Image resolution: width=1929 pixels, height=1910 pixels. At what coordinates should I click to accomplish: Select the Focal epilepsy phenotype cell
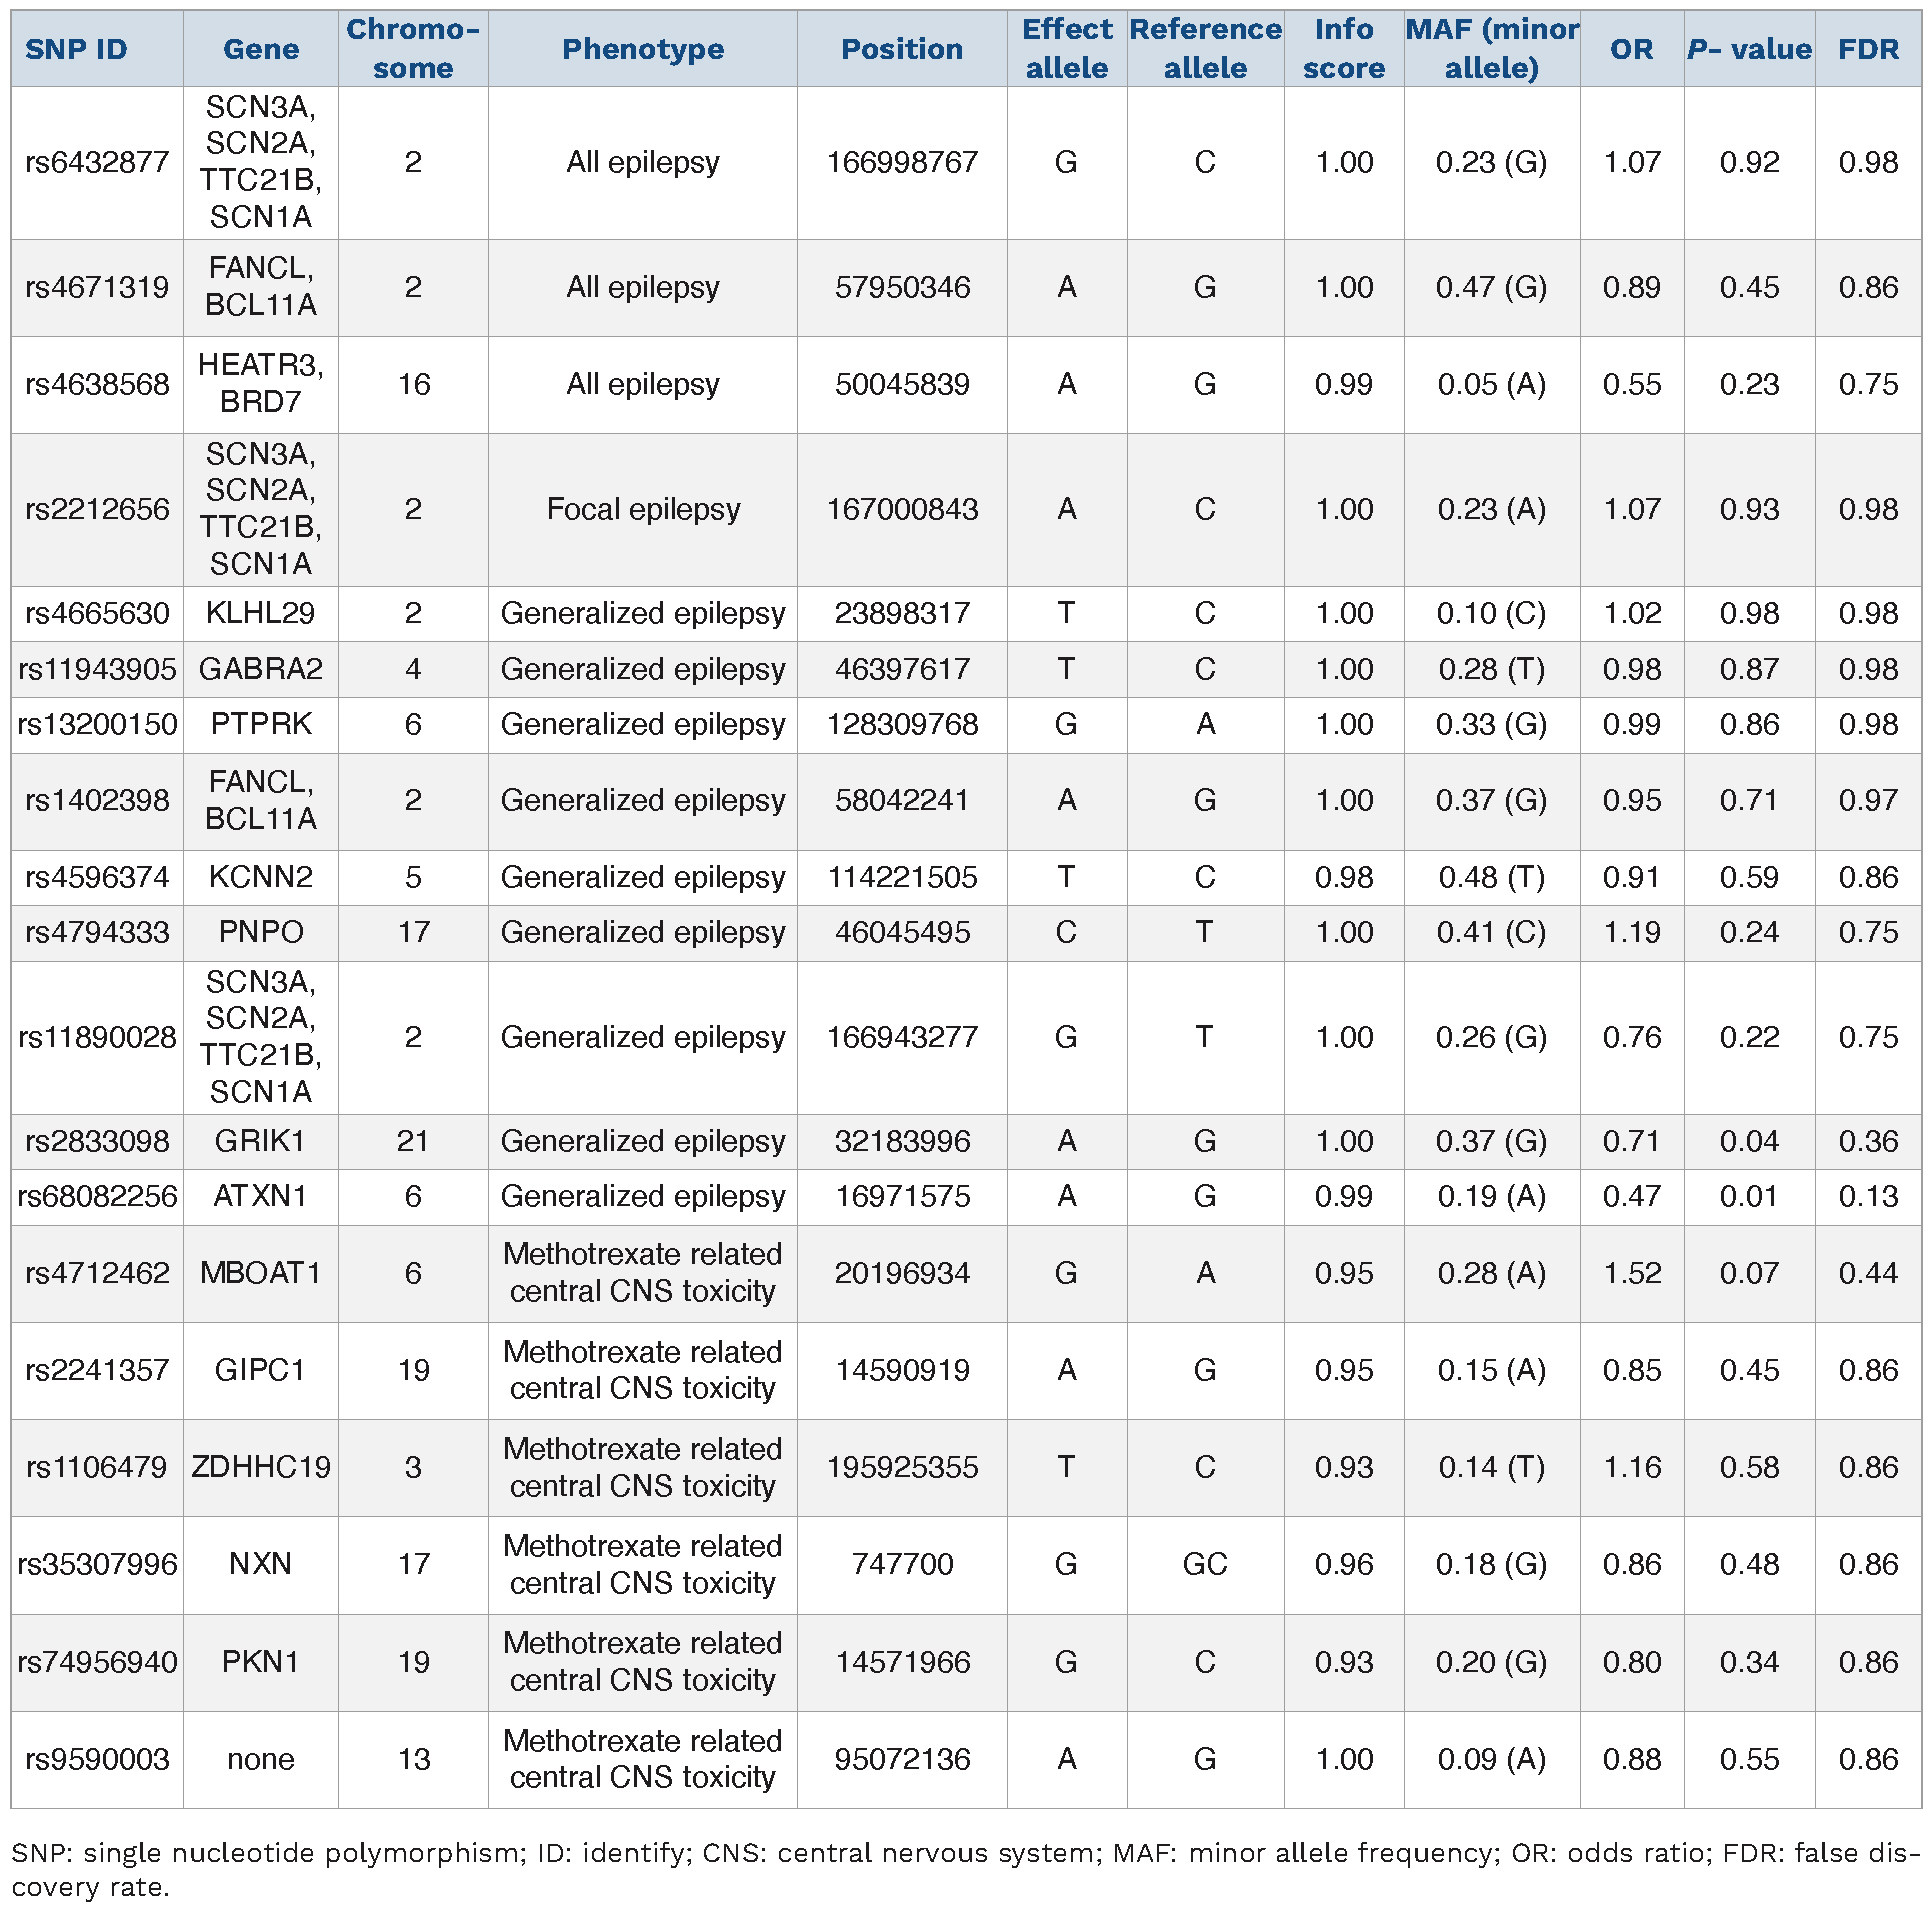[x=642, y=509]
